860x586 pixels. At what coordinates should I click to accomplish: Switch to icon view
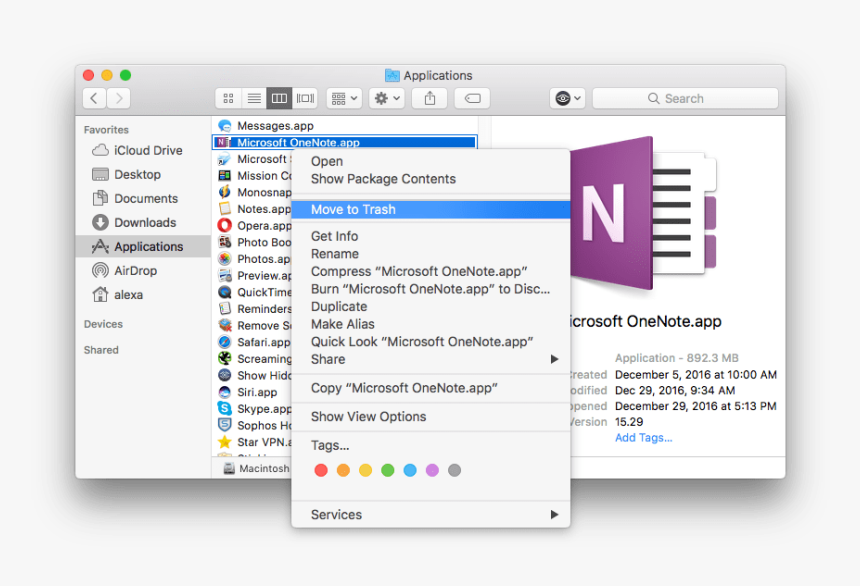228,98
